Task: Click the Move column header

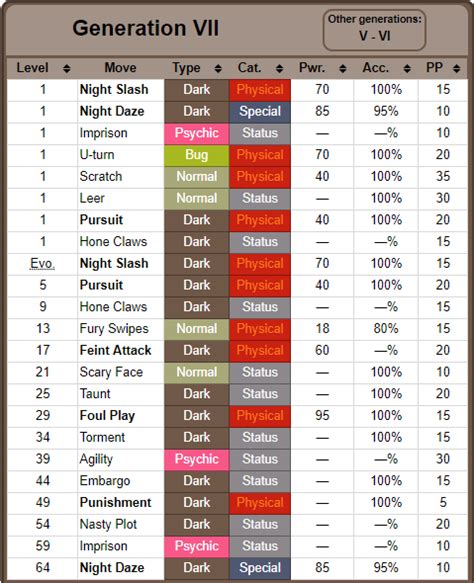Action: [120, 68]
